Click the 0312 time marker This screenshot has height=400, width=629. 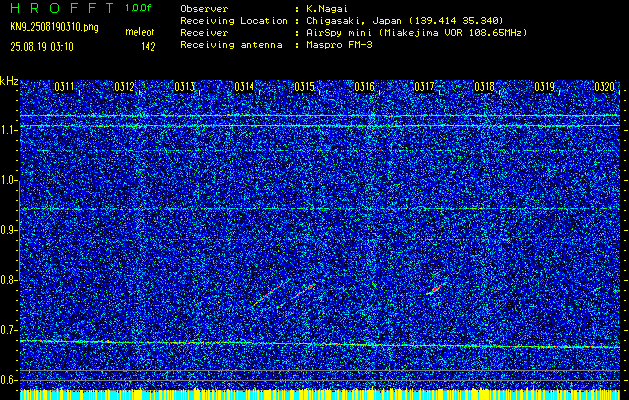pyautogui.click(x=124, y=87)
